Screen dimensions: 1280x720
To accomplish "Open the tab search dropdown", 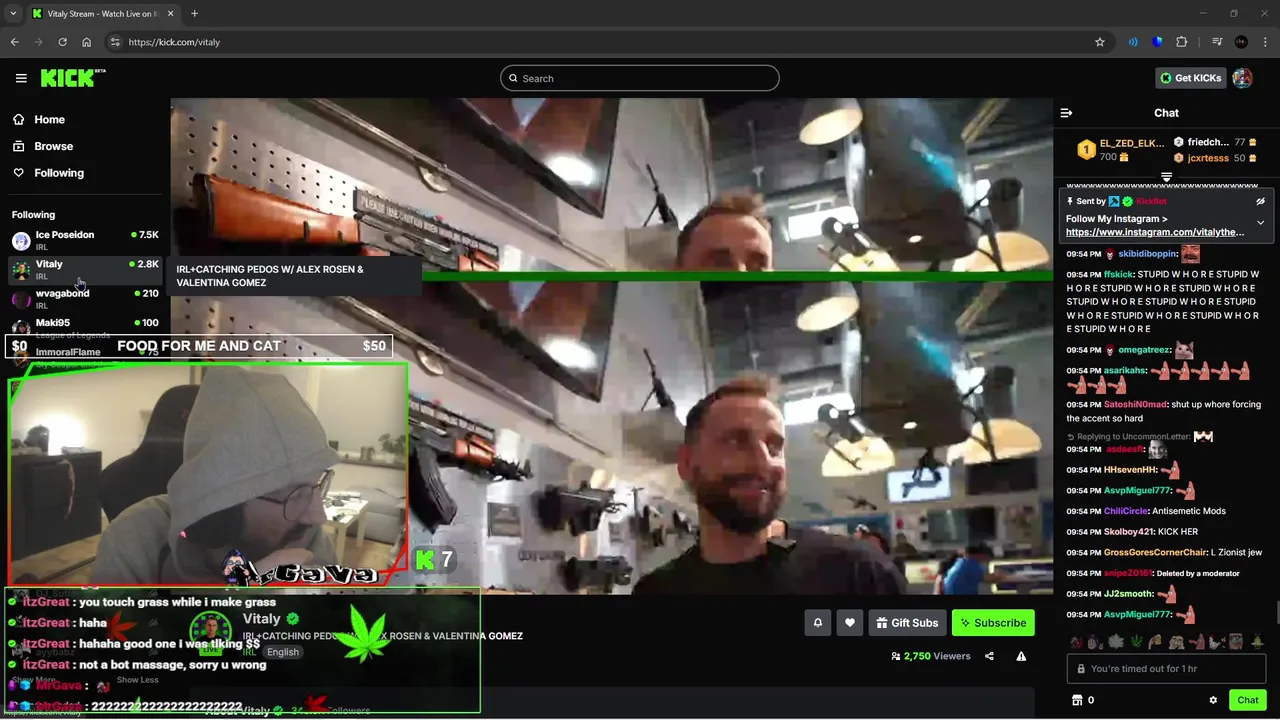I will tap(13, 14).
